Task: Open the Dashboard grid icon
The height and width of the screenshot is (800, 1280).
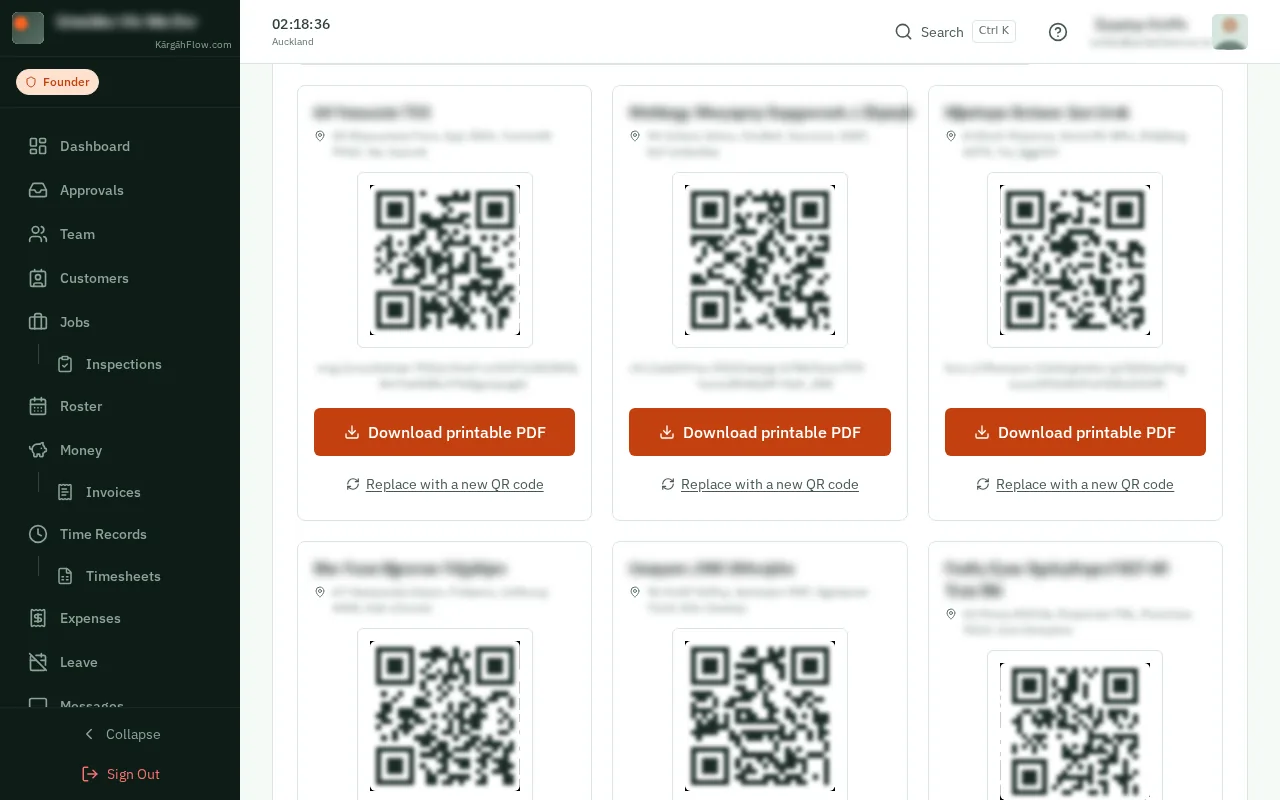Action: (x=38, y=146)
